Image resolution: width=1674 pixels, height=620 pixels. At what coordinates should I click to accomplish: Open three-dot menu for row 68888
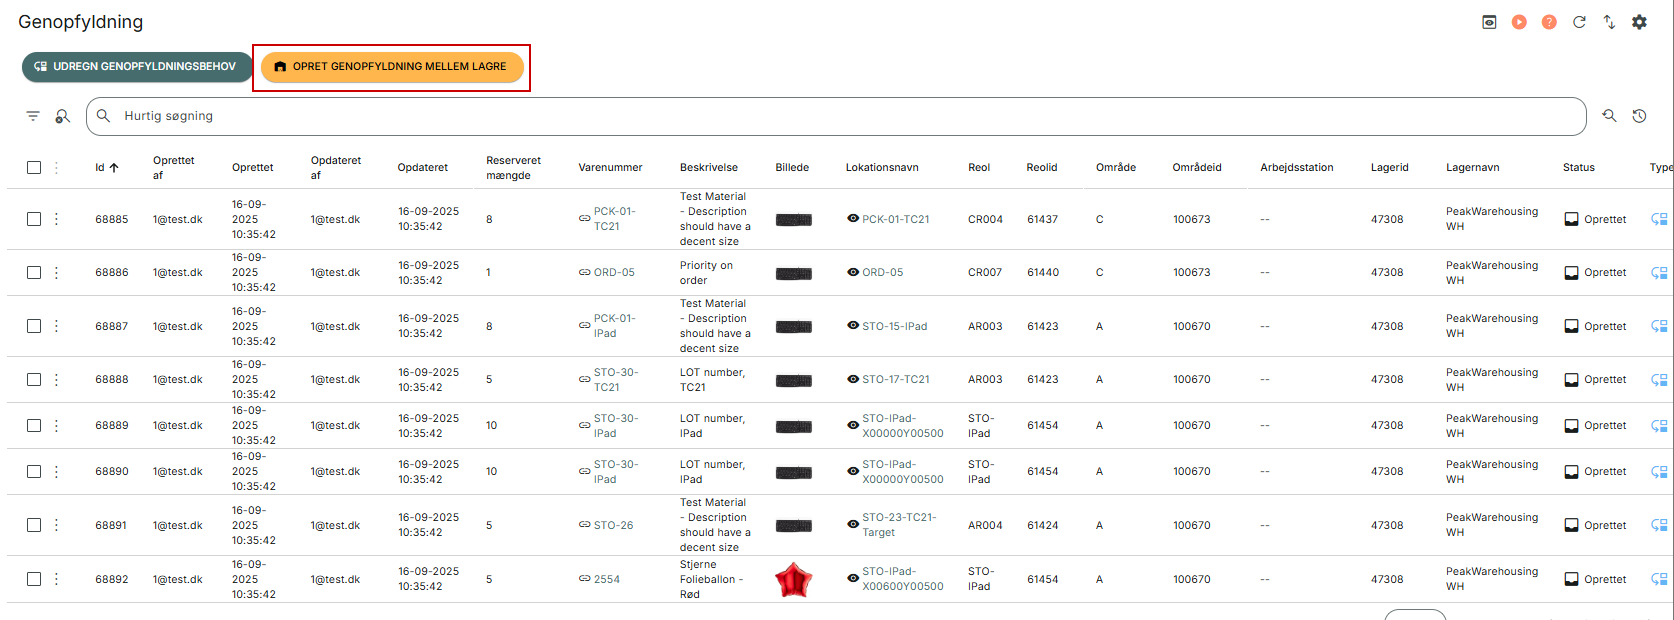(56, 379)
